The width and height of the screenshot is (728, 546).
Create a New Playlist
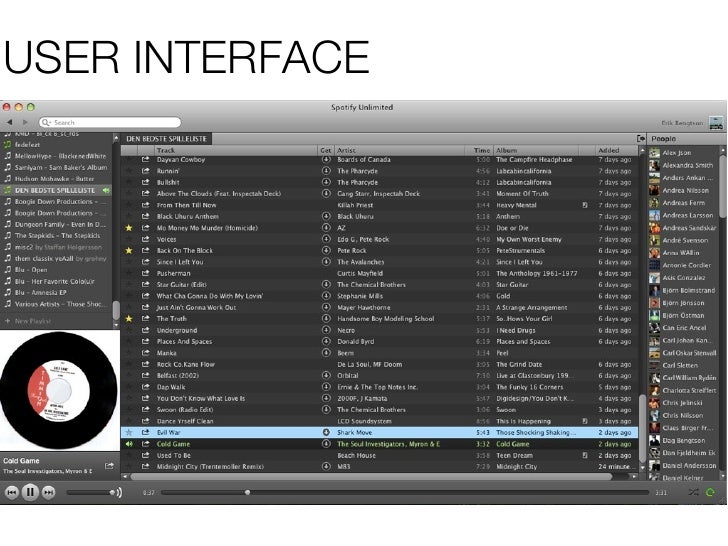(x=28, y=321)
